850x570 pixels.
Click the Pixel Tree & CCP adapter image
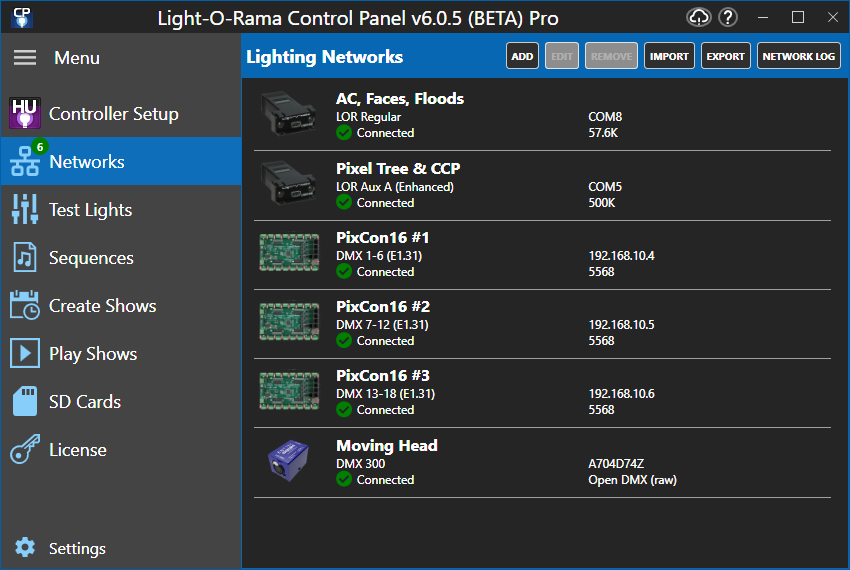pyautogui.click(x=289, y=183)
